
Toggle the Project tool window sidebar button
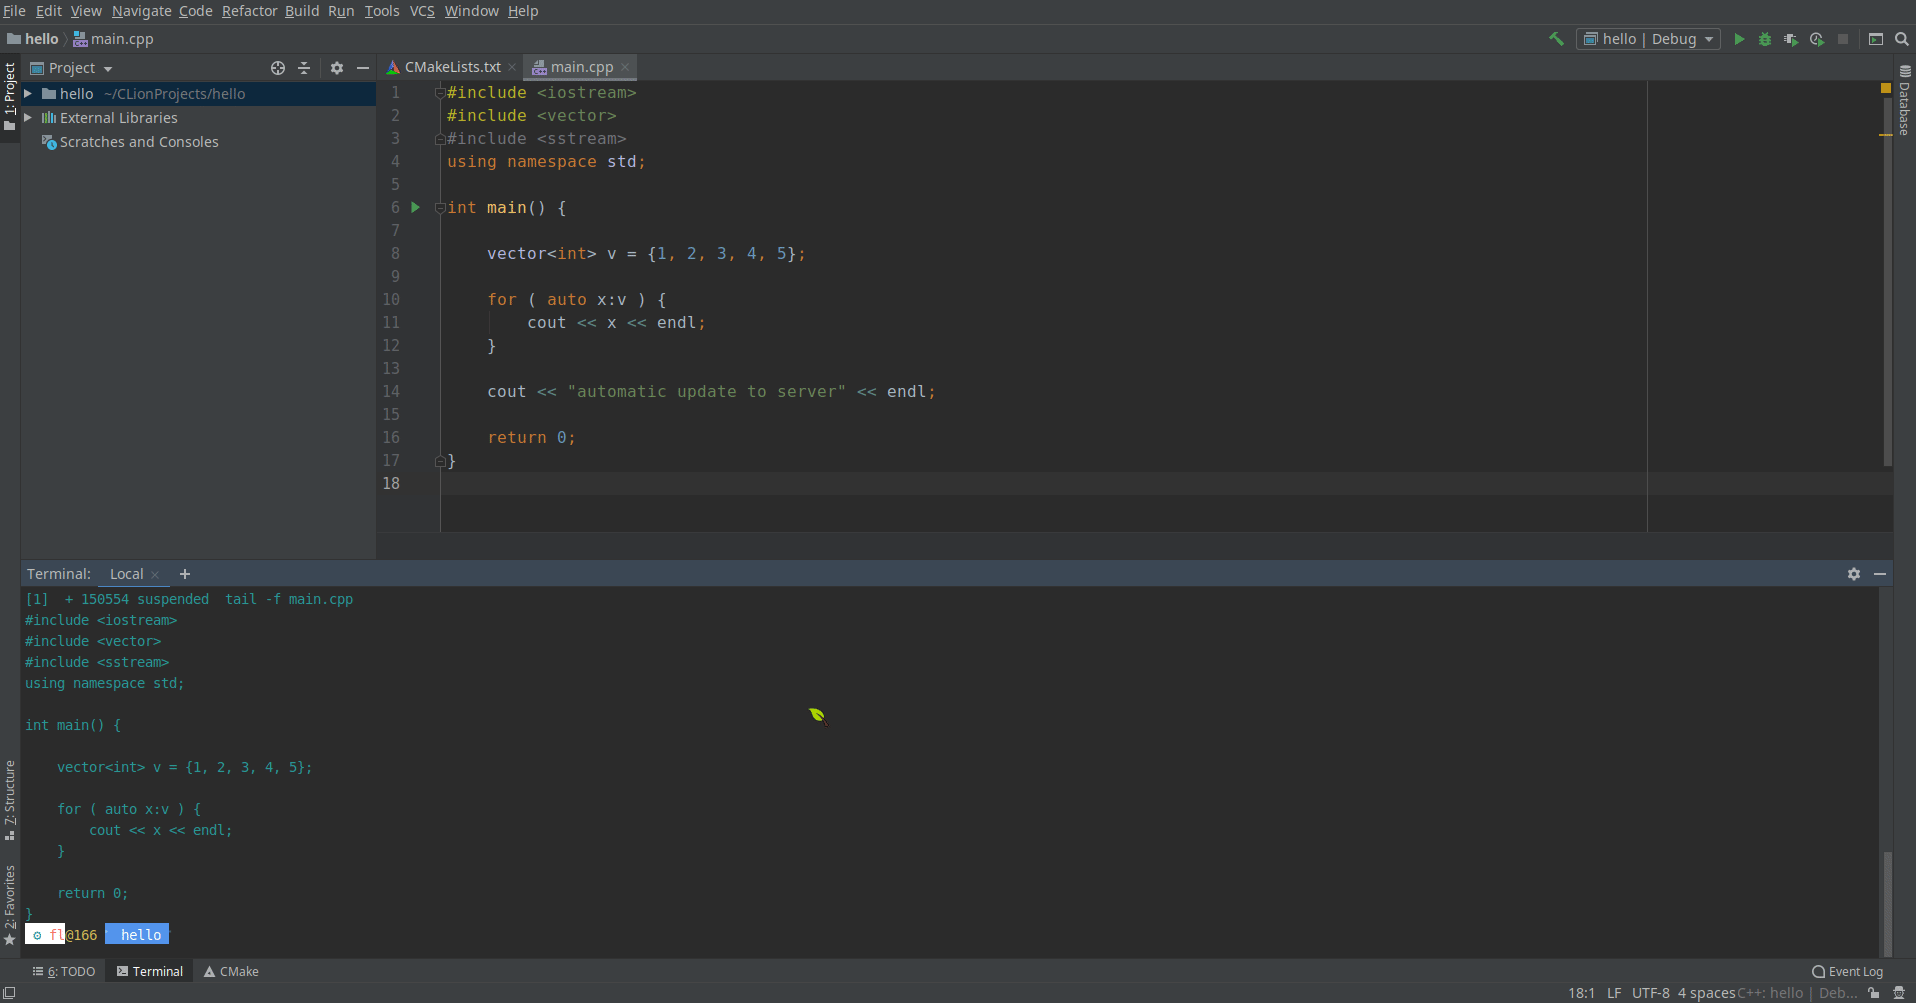[x=10, y=98]
